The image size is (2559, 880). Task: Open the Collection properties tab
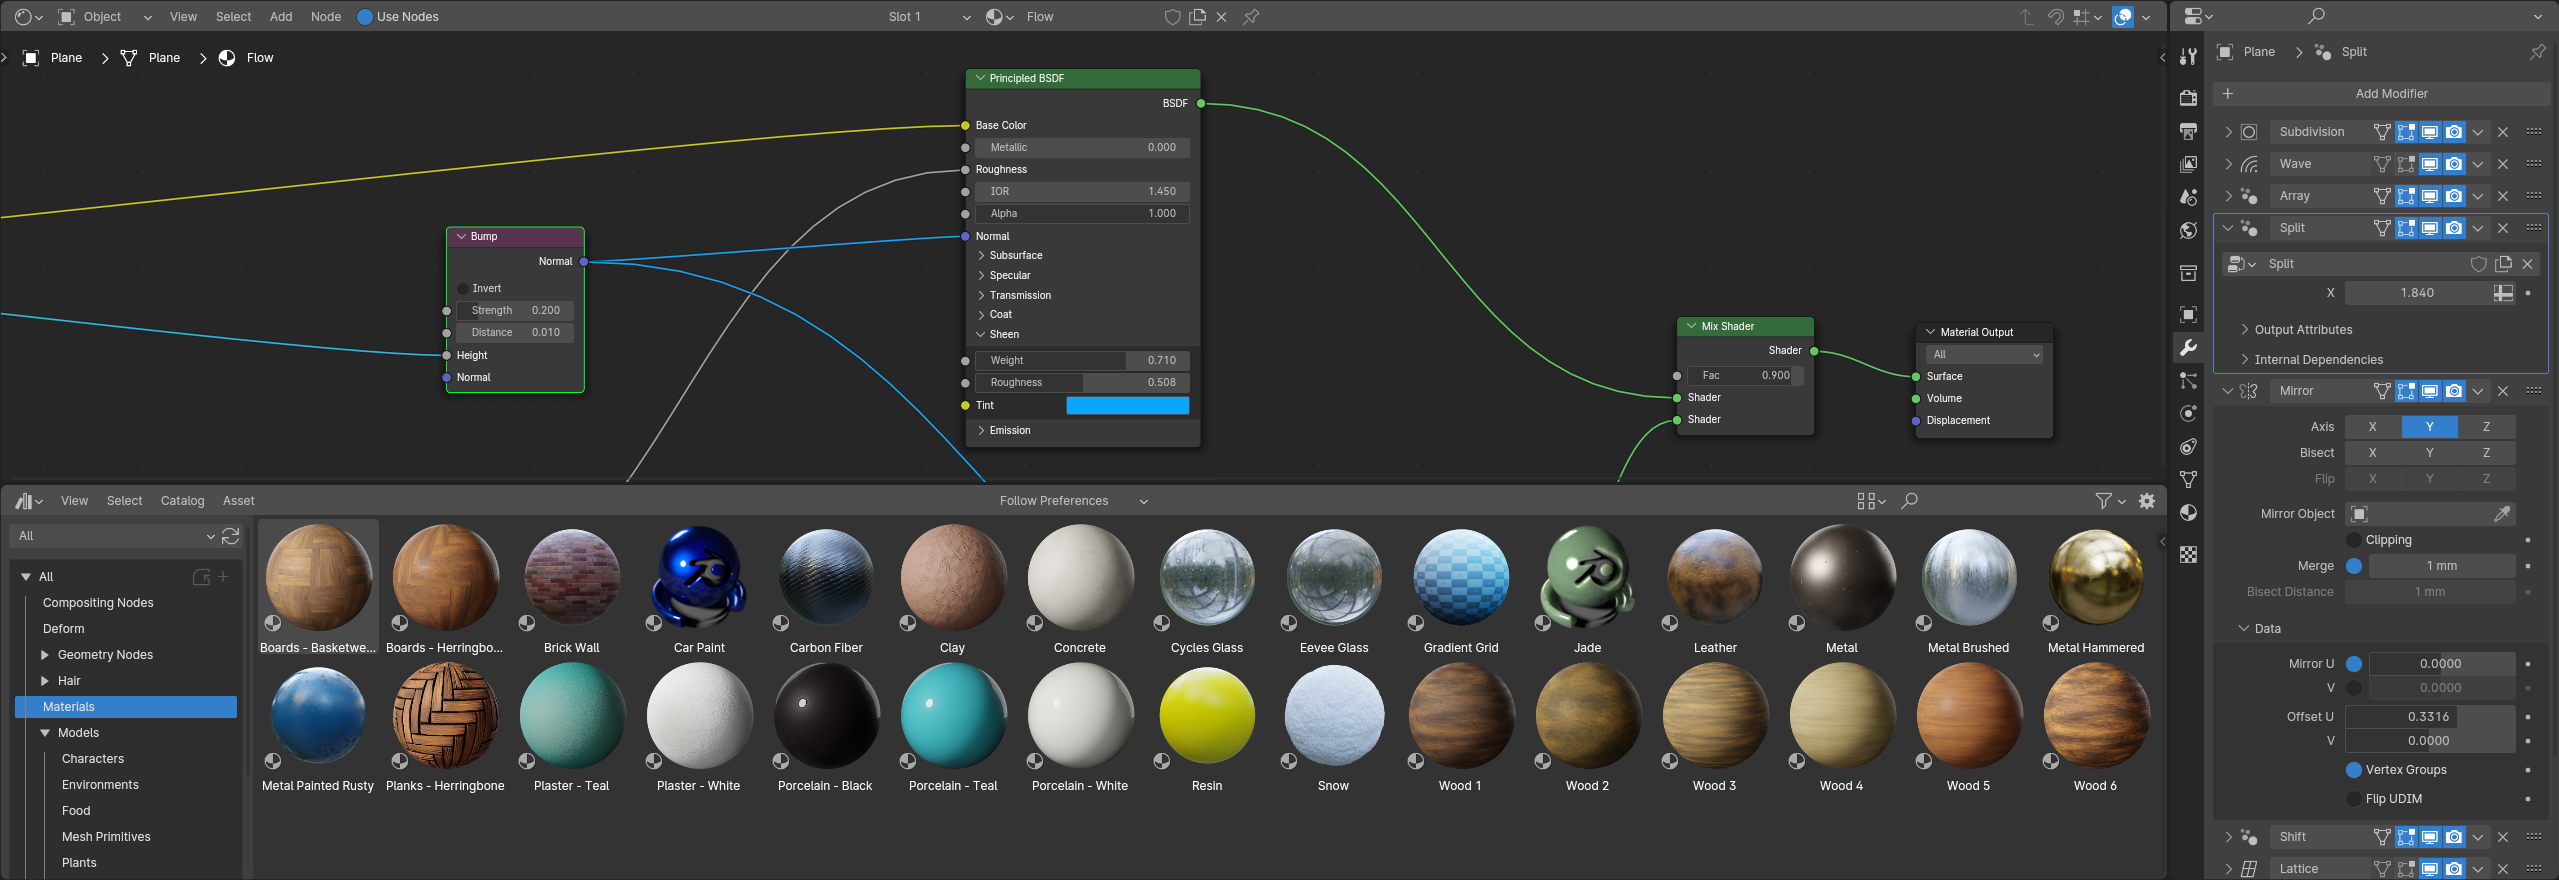[x=2188, y=273]
